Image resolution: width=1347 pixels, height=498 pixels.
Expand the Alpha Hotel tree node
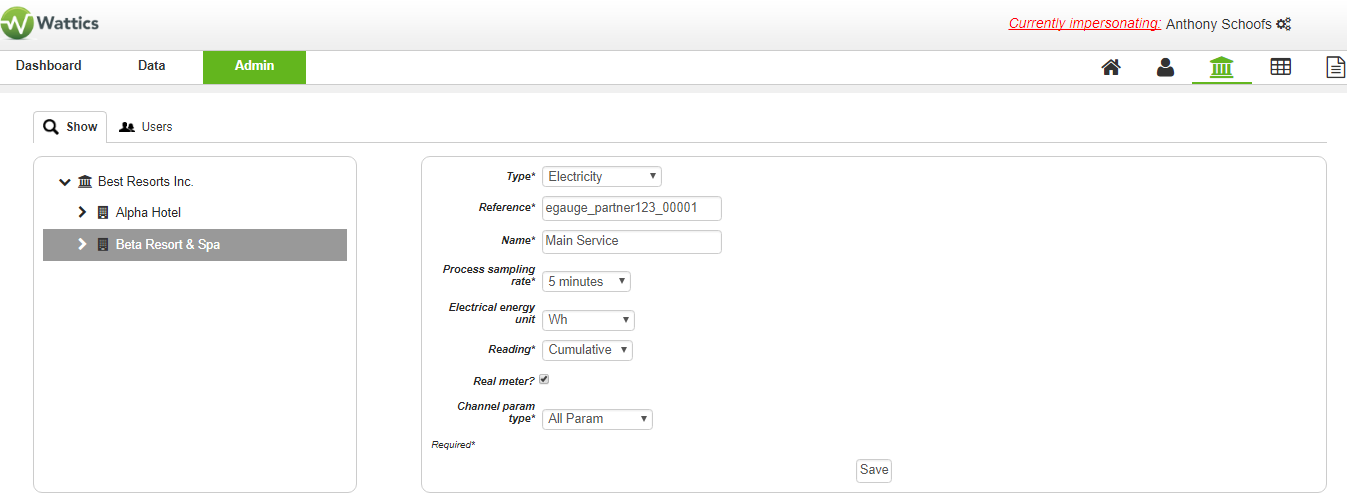coord(83,213)
